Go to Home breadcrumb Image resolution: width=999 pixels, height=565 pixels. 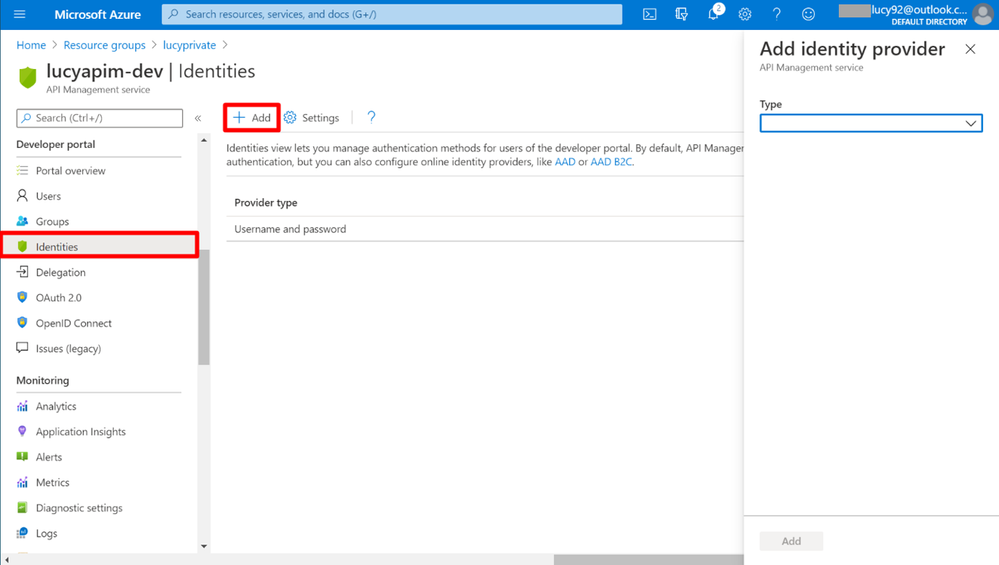[31, 45]
